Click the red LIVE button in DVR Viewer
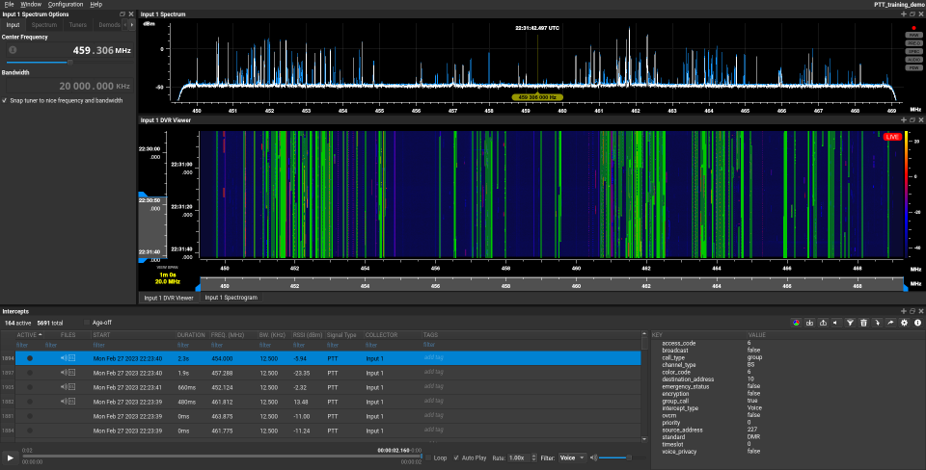This screenshot has width=926, height=470. (x=892, y=136)
